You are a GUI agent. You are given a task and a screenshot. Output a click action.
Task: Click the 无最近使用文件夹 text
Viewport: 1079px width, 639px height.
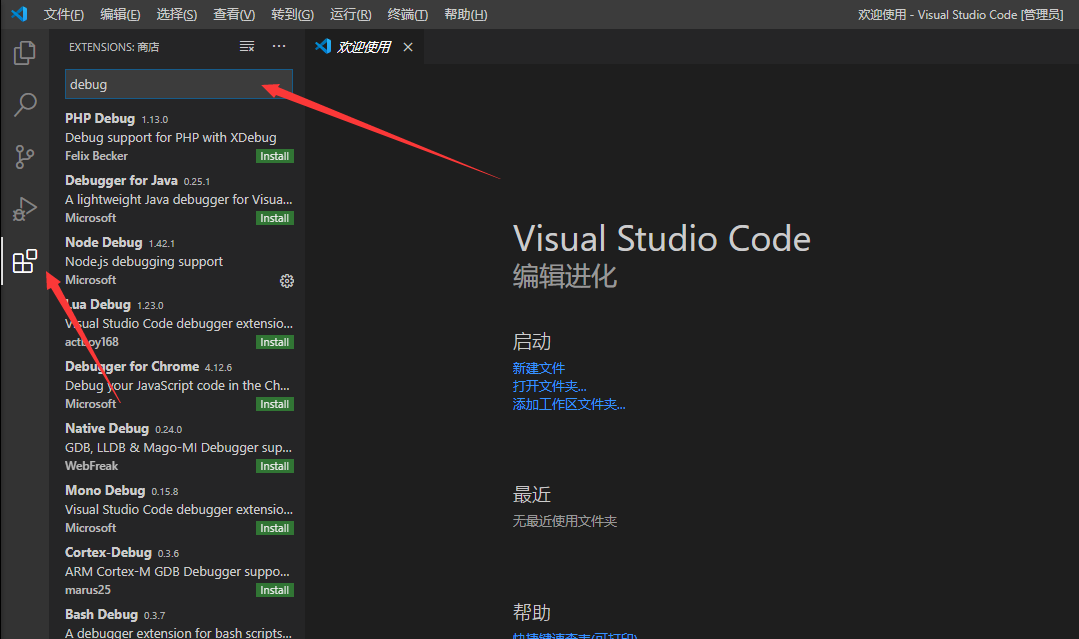click(564, 521)
